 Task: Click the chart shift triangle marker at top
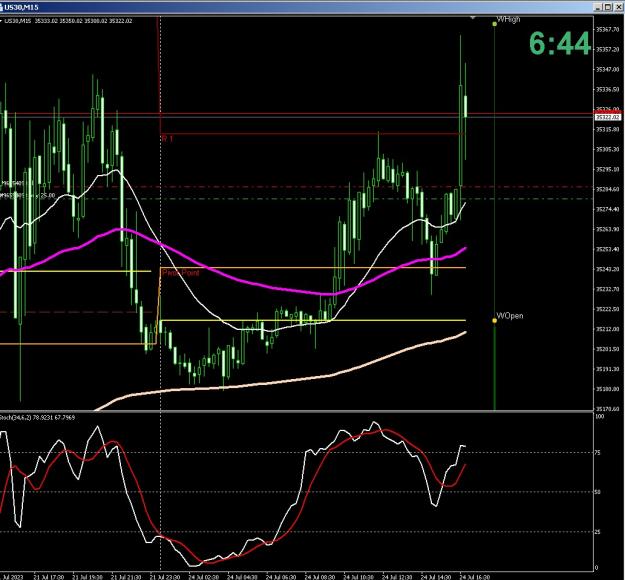[473, 18]
